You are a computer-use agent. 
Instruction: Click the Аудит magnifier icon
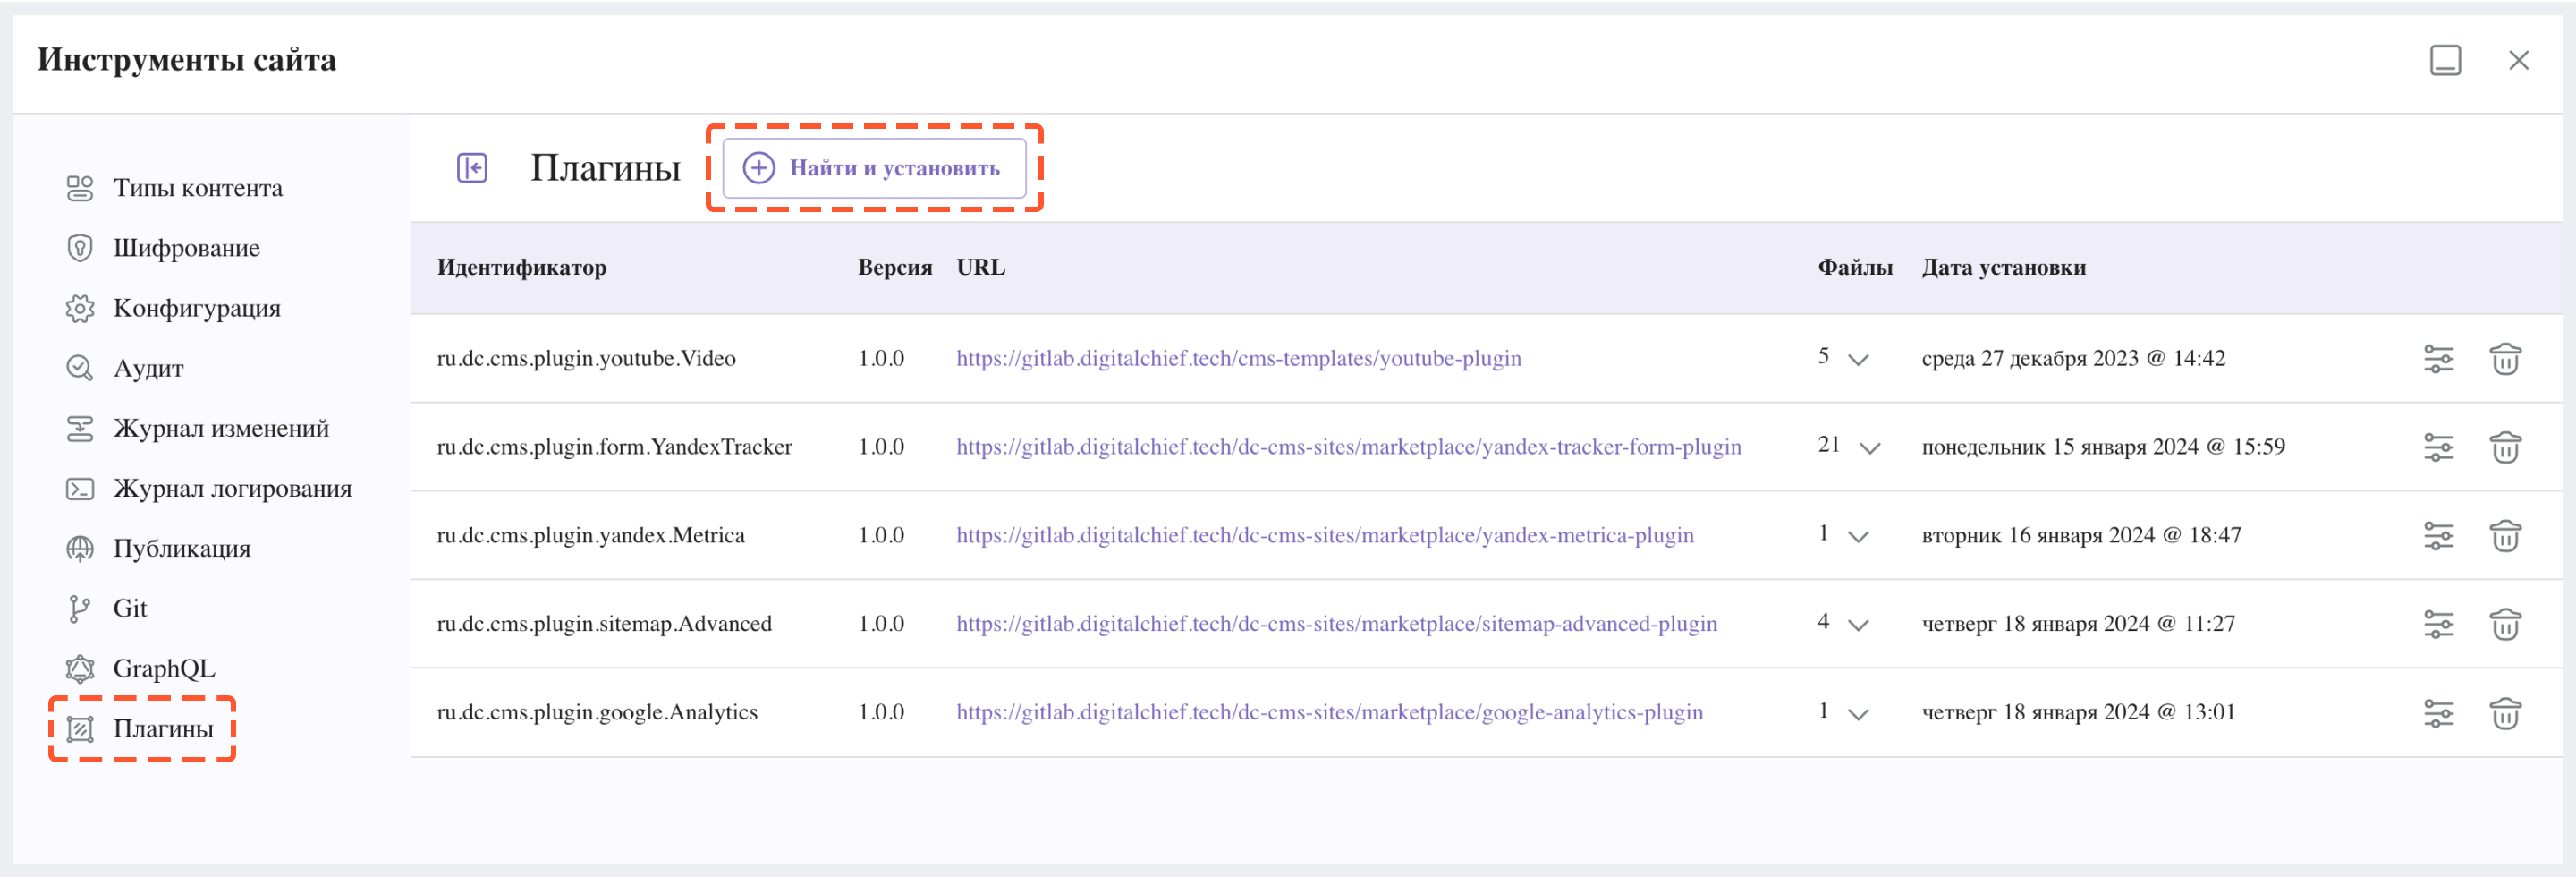click(x=80, y=368)
